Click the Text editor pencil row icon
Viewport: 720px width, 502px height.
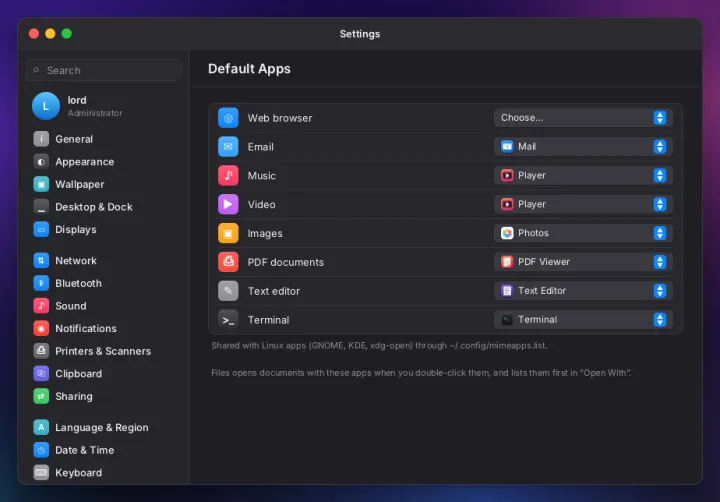coord(228,291)
